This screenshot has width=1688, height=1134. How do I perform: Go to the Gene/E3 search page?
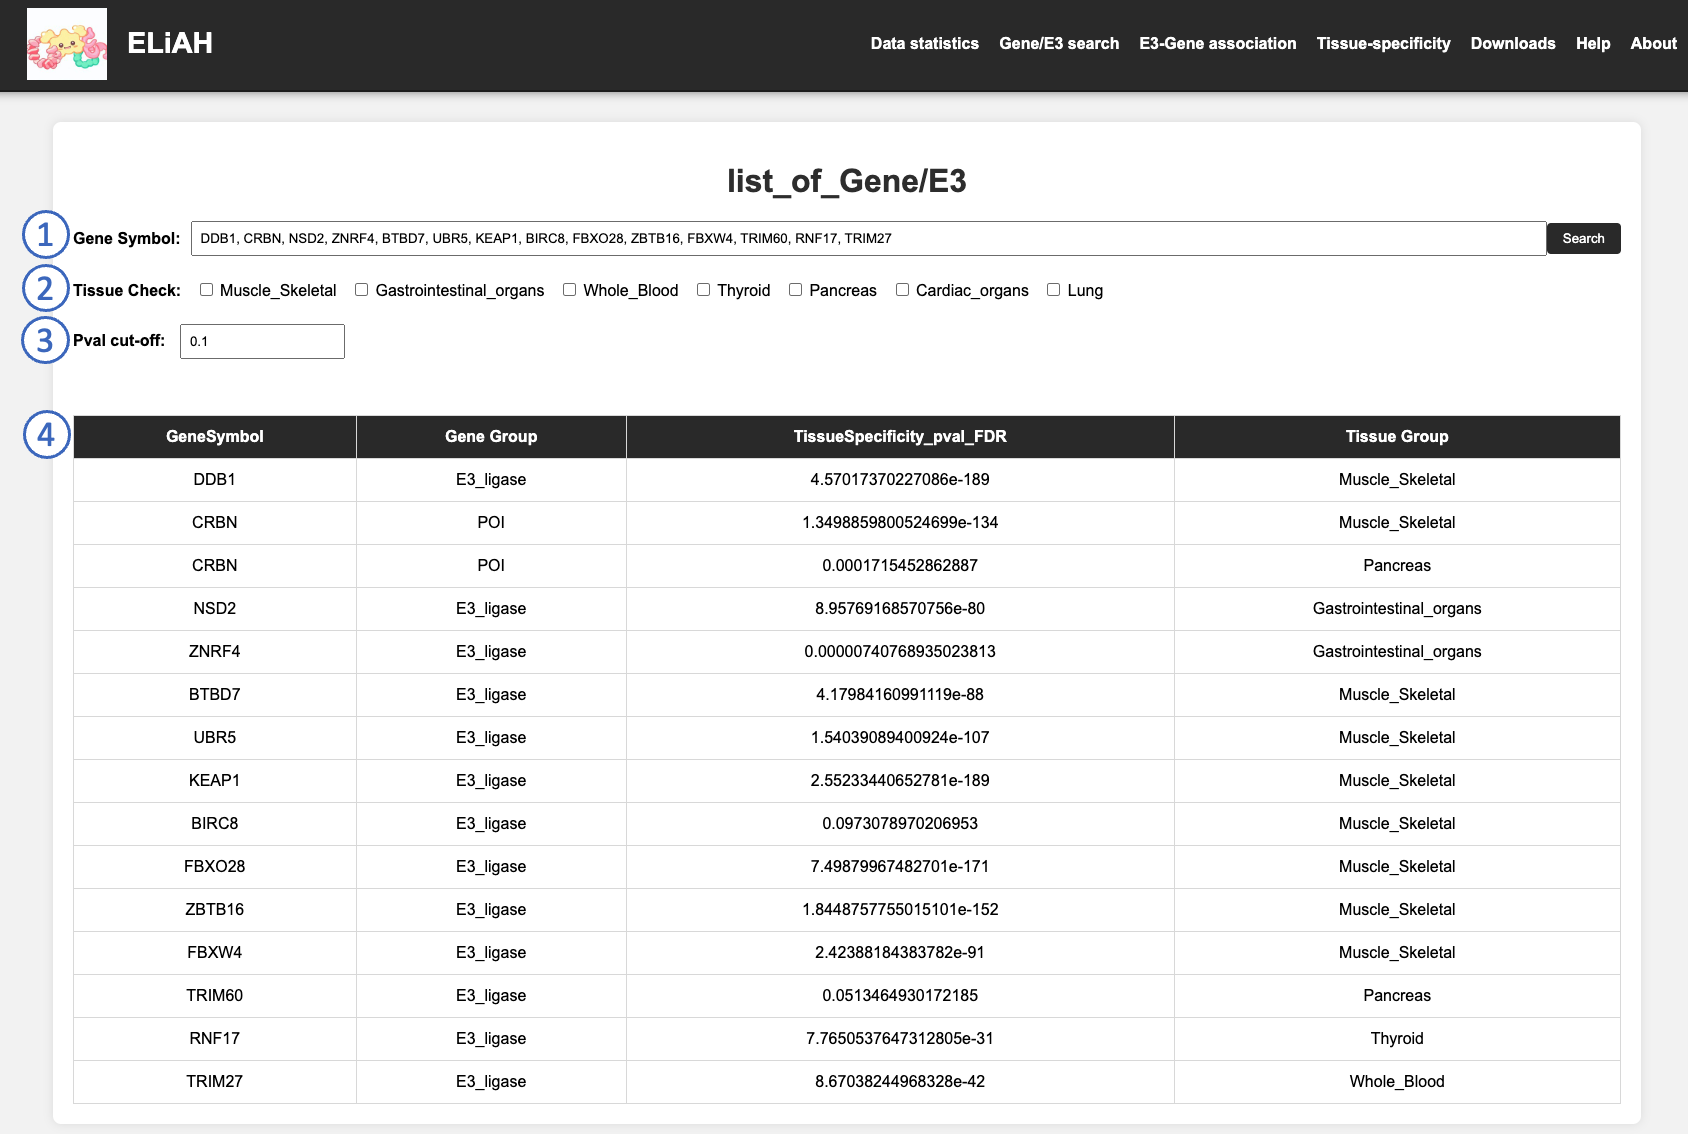(1059, 44)
